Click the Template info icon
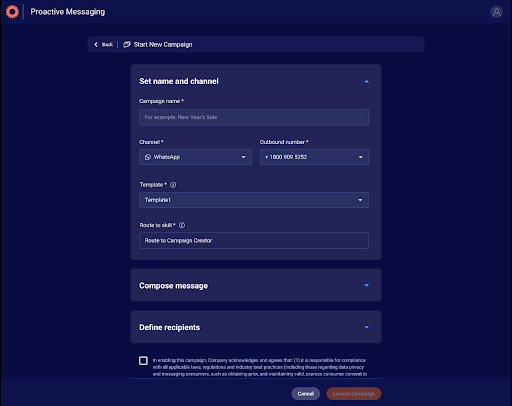This screenshot has width=512, height=406. (x=173, y=185)
